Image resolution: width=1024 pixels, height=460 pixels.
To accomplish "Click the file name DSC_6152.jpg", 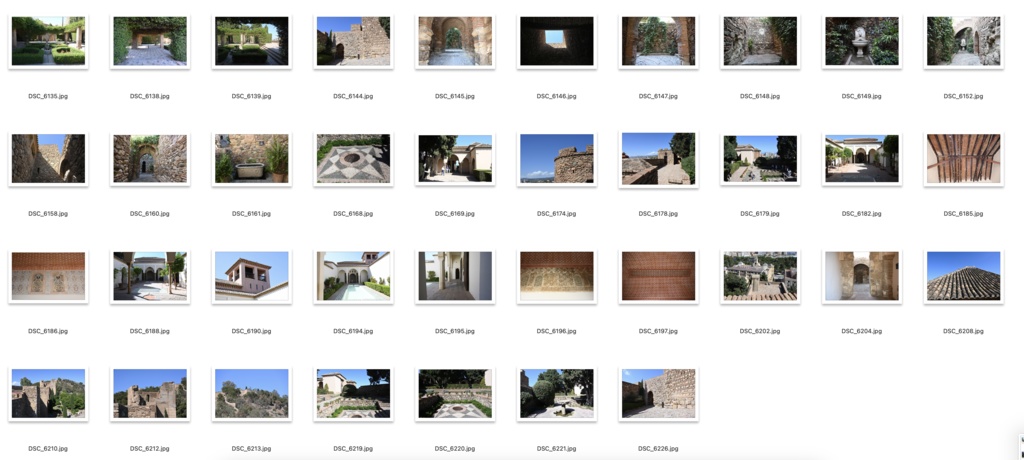I will [963, 96].
